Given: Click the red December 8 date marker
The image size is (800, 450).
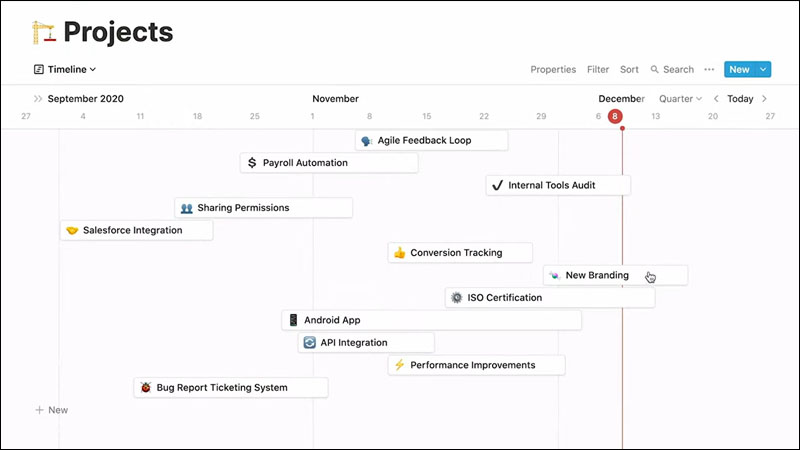Looking at the screenshot, I should tap(615, 116).
